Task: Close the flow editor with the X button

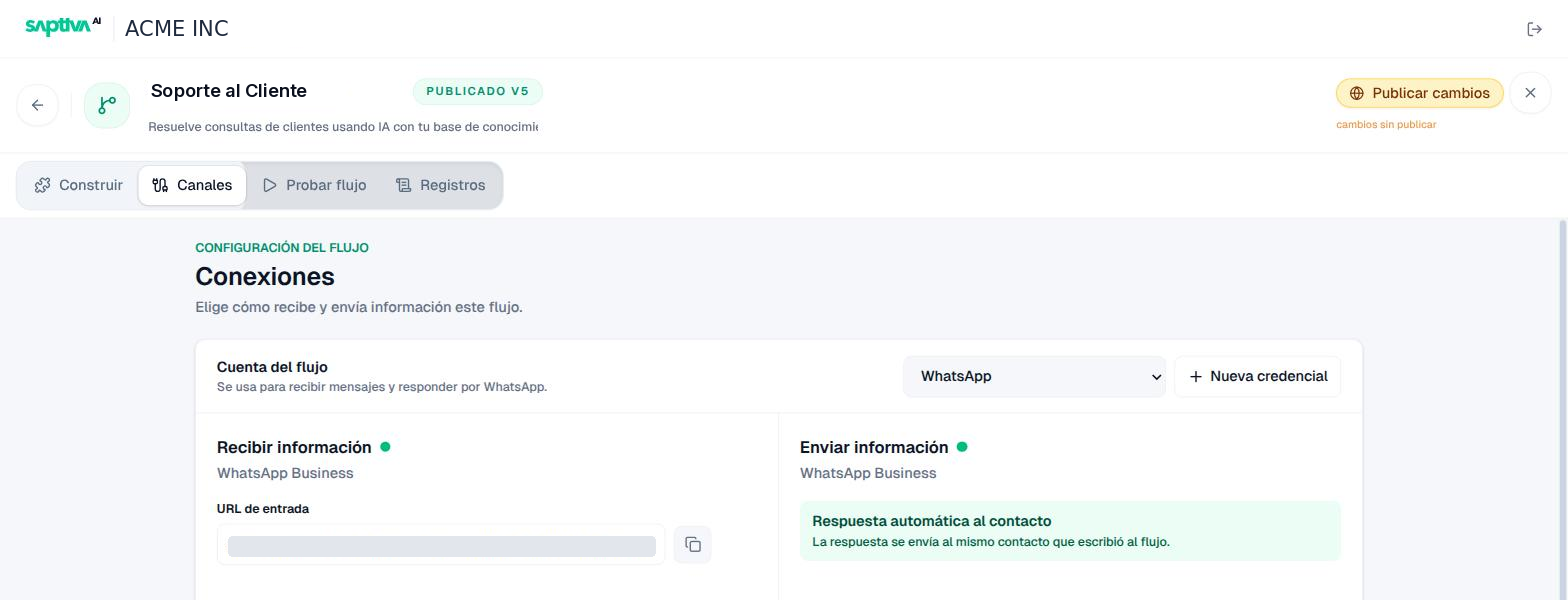Action: click(1530, 93)
